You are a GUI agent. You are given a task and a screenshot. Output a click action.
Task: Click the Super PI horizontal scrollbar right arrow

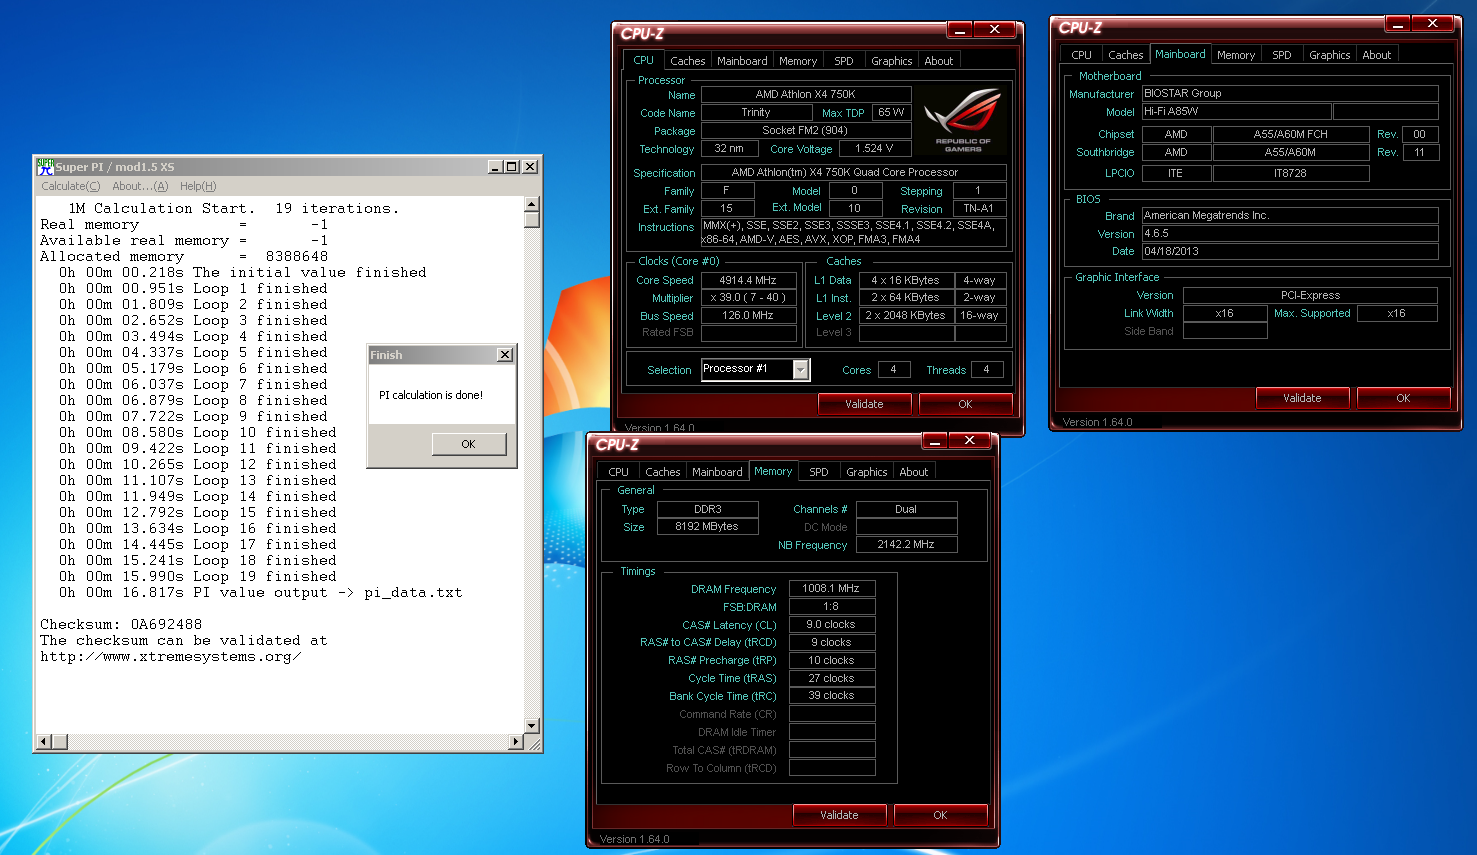click(516, 742)
